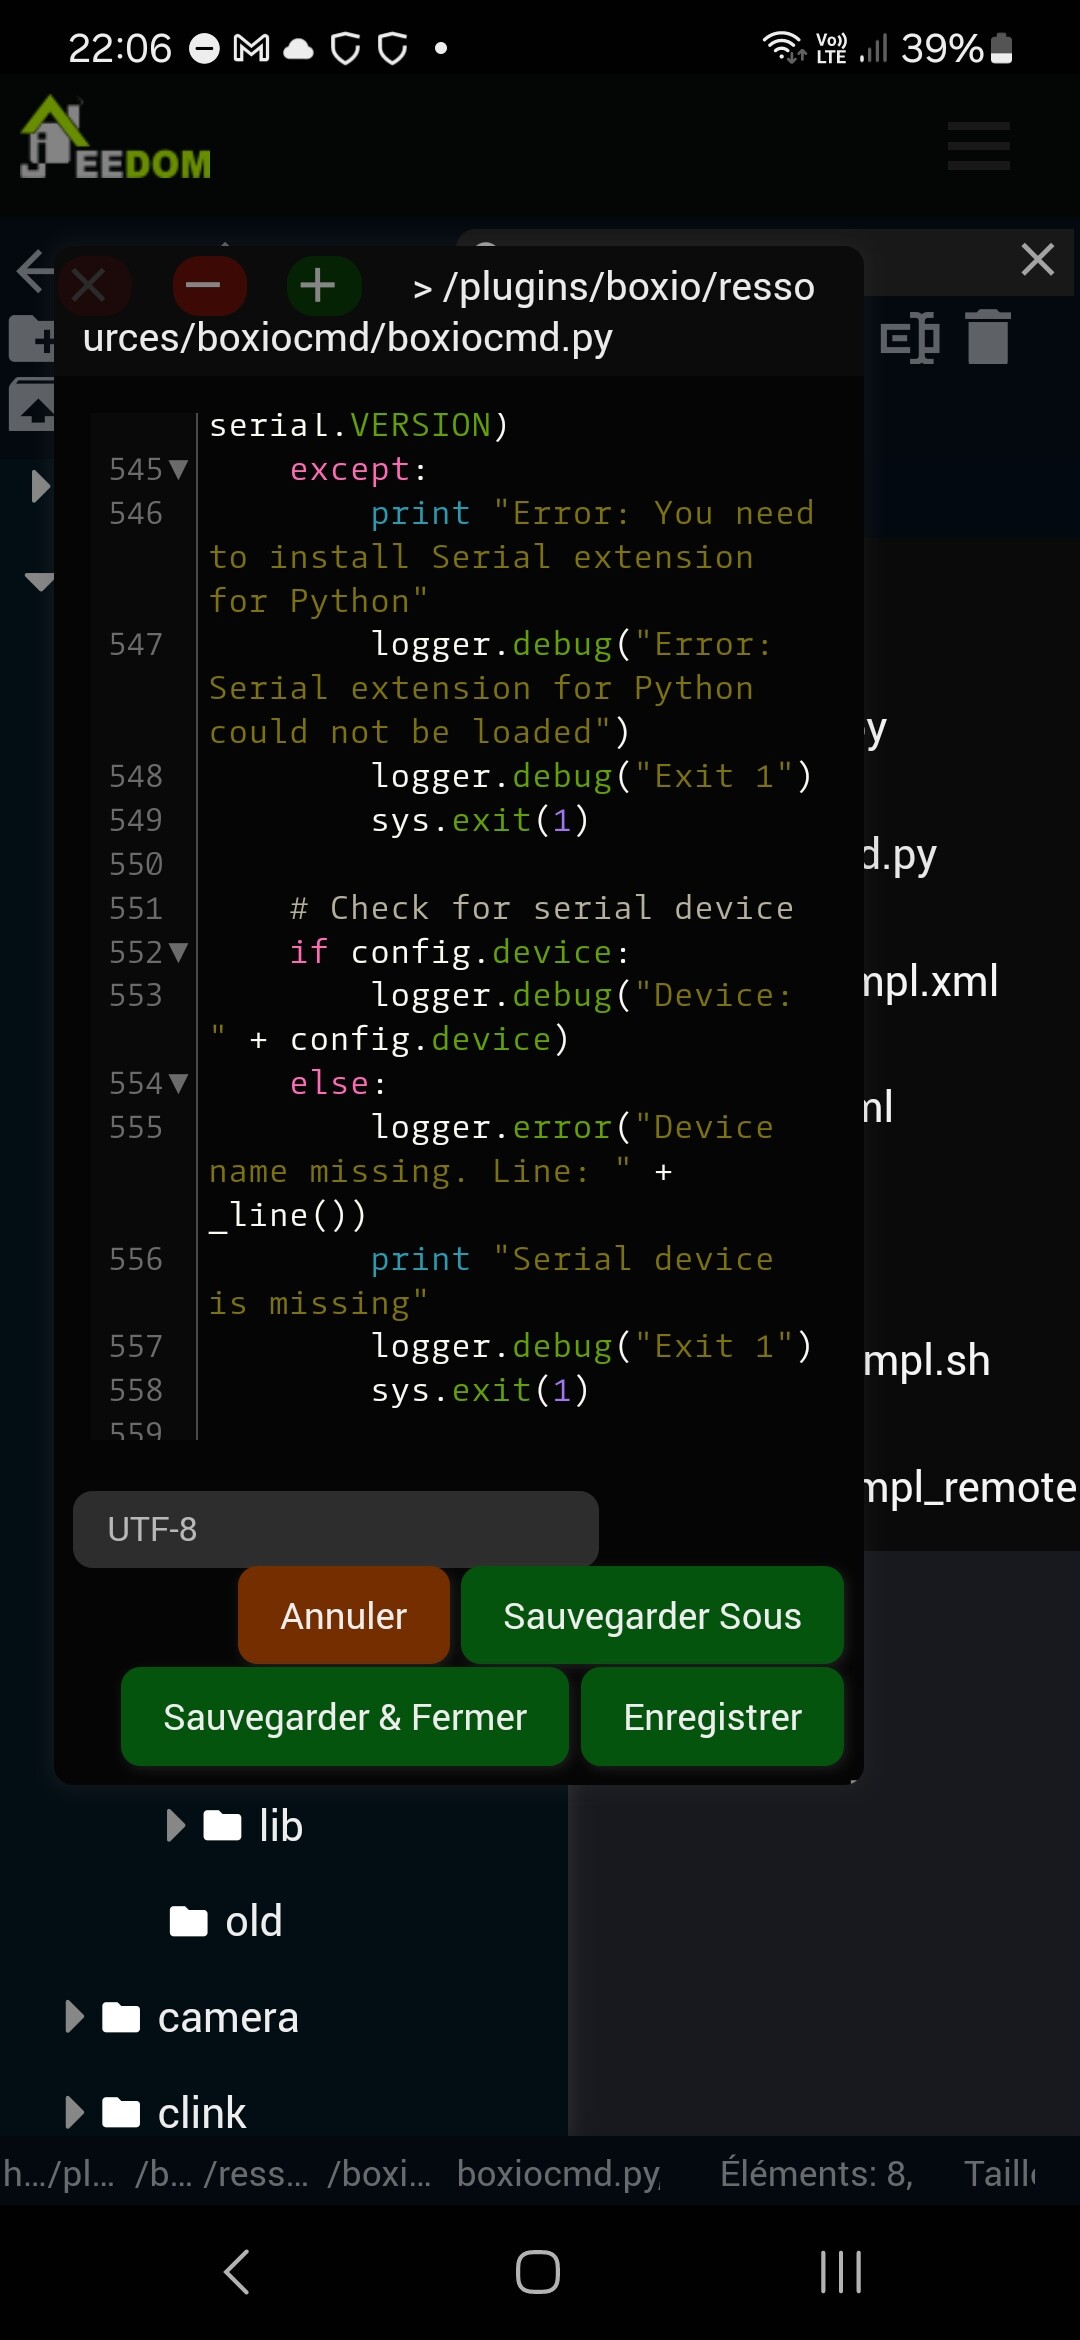Place cursor on line 551 comment

541,908
